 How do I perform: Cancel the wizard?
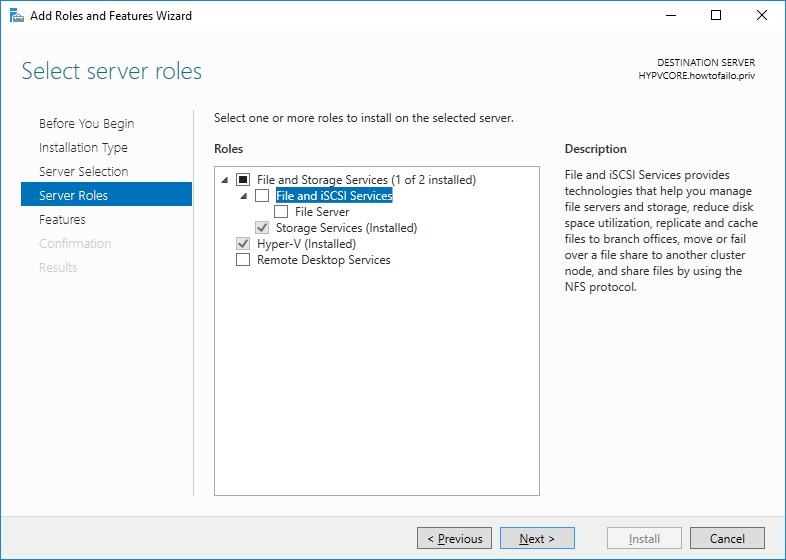click(727, 539)
